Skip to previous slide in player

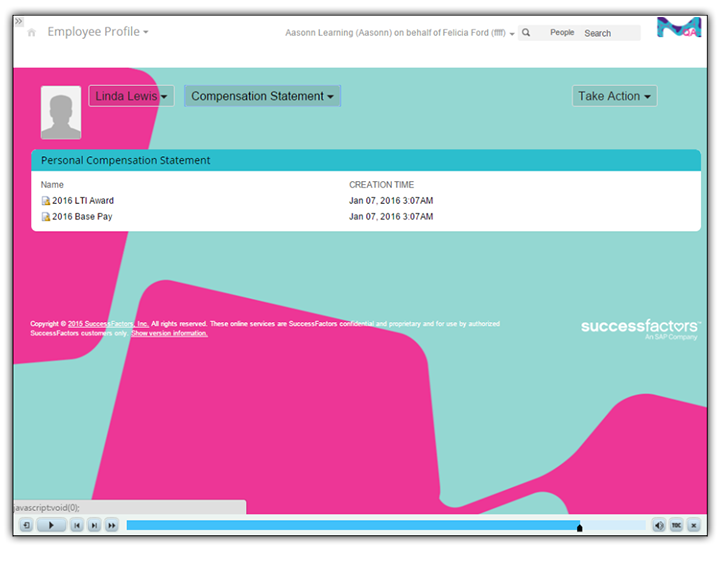pos(76,525)
